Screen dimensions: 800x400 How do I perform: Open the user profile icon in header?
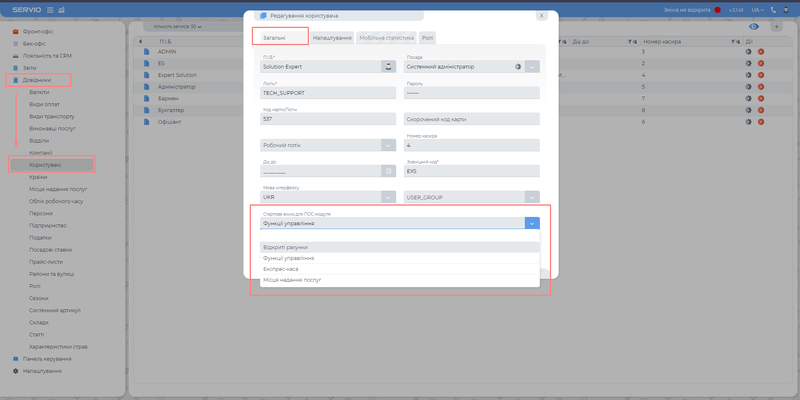pos(787,10)
